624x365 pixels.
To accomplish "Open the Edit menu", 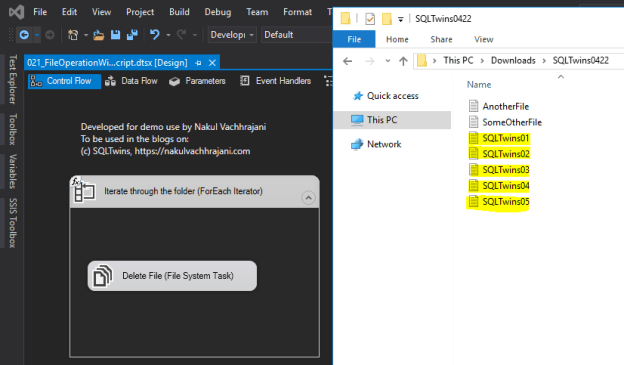I will [69, 12].
